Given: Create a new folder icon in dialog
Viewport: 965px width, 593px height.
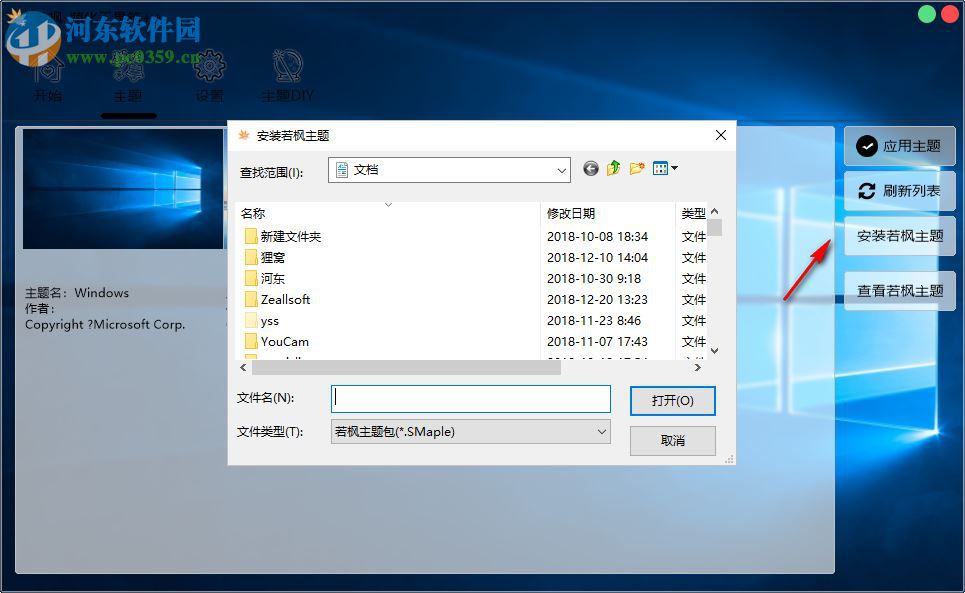Looking at the screenshot, I should [x=637, y=168].
